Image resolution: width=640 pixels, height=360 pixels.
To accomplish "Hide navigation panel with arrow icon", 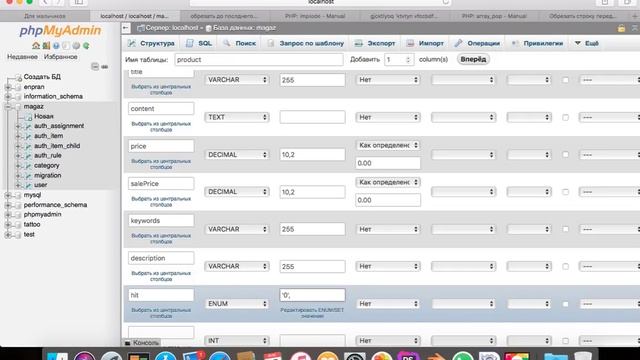I will pyautogui.click(x=126, y=28).
